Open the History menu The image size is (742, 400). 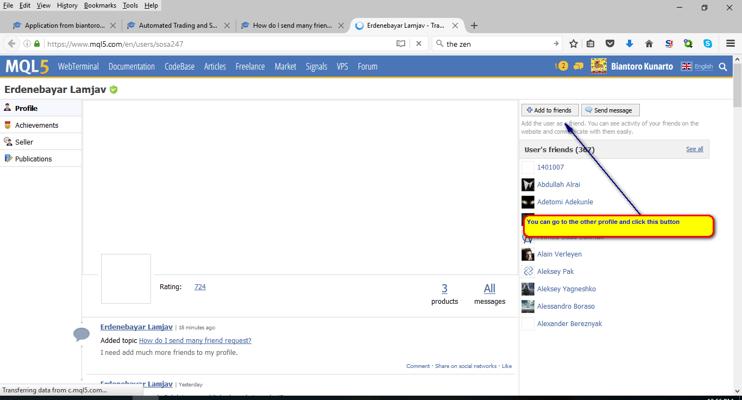coord(66,5)
